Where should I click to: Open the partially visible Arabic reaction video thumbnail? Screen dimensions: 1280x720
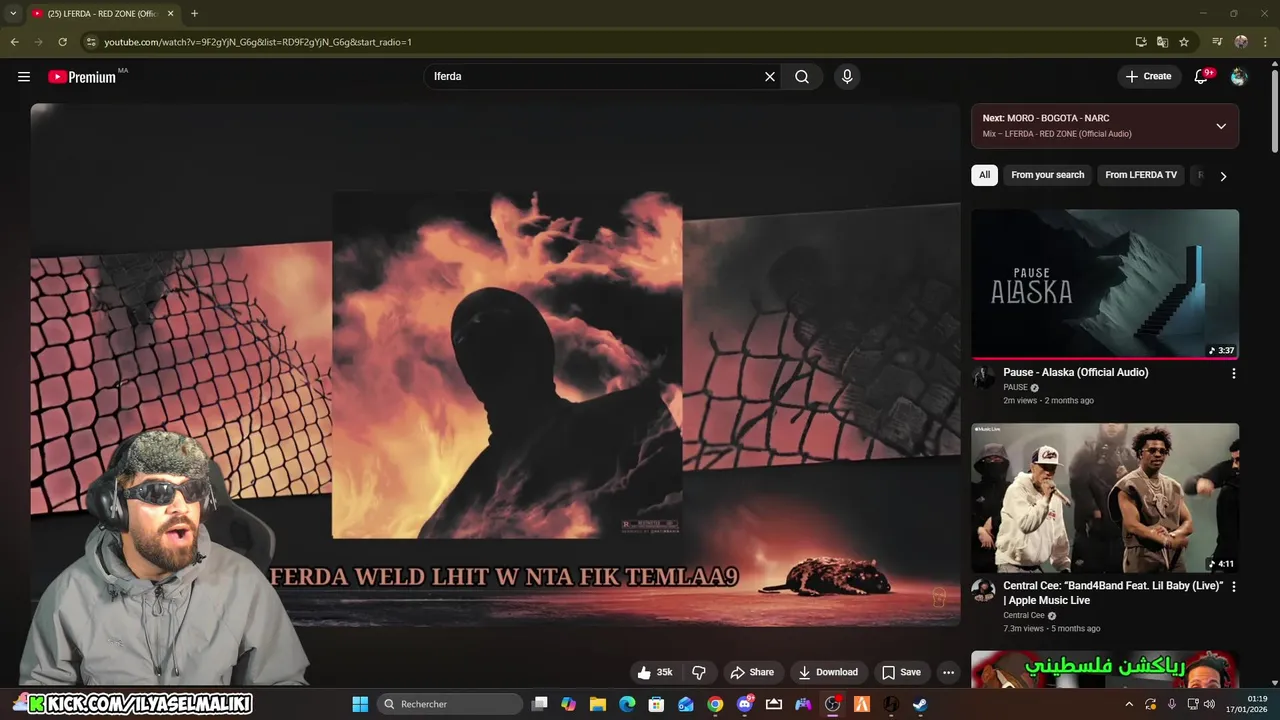(1105, 669)
